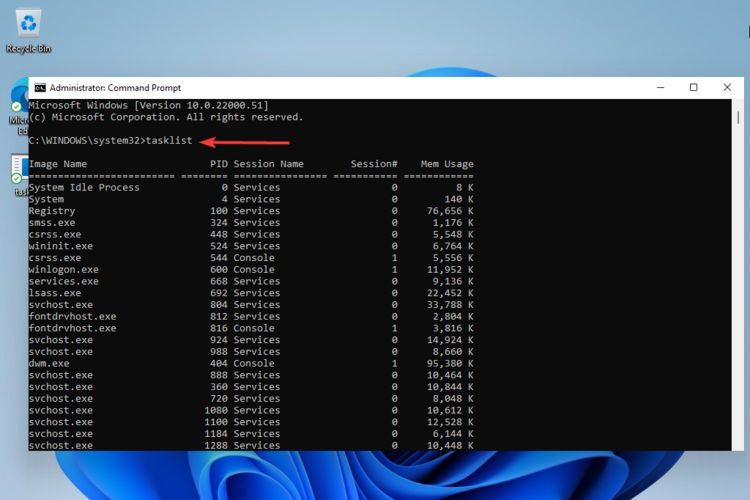Click the 'wininit.exe' process name
The height and width of the screenshot is (500, 750).
61,246
